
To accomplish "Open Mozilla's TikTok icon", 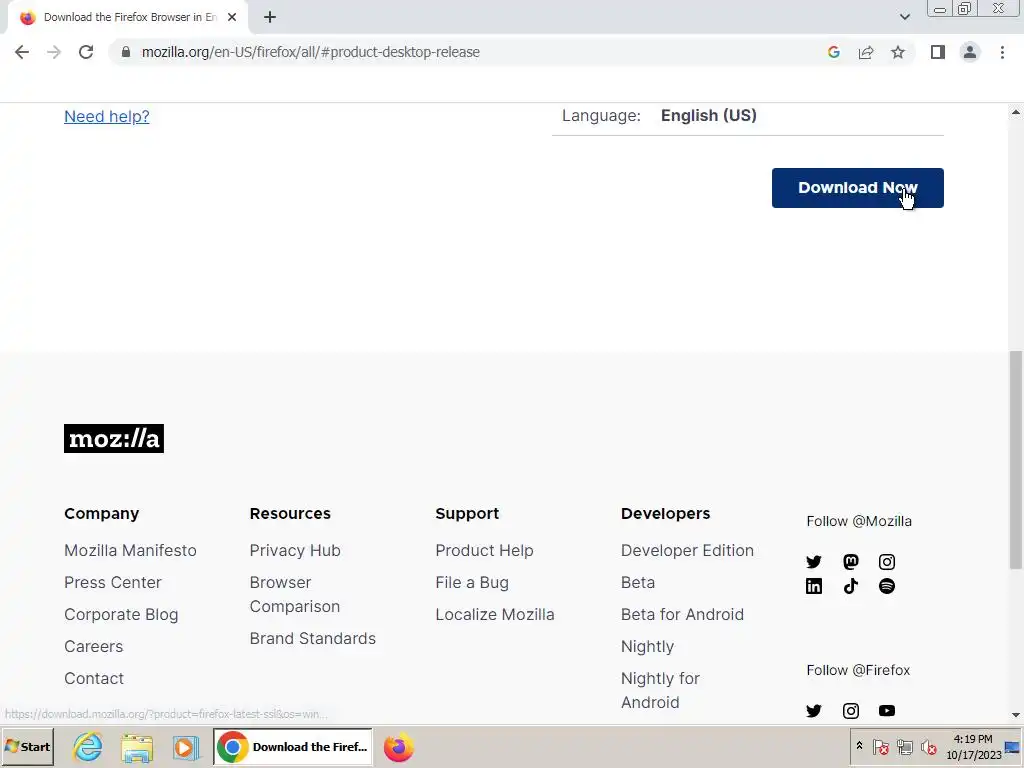I will click(x=850, y=586).
